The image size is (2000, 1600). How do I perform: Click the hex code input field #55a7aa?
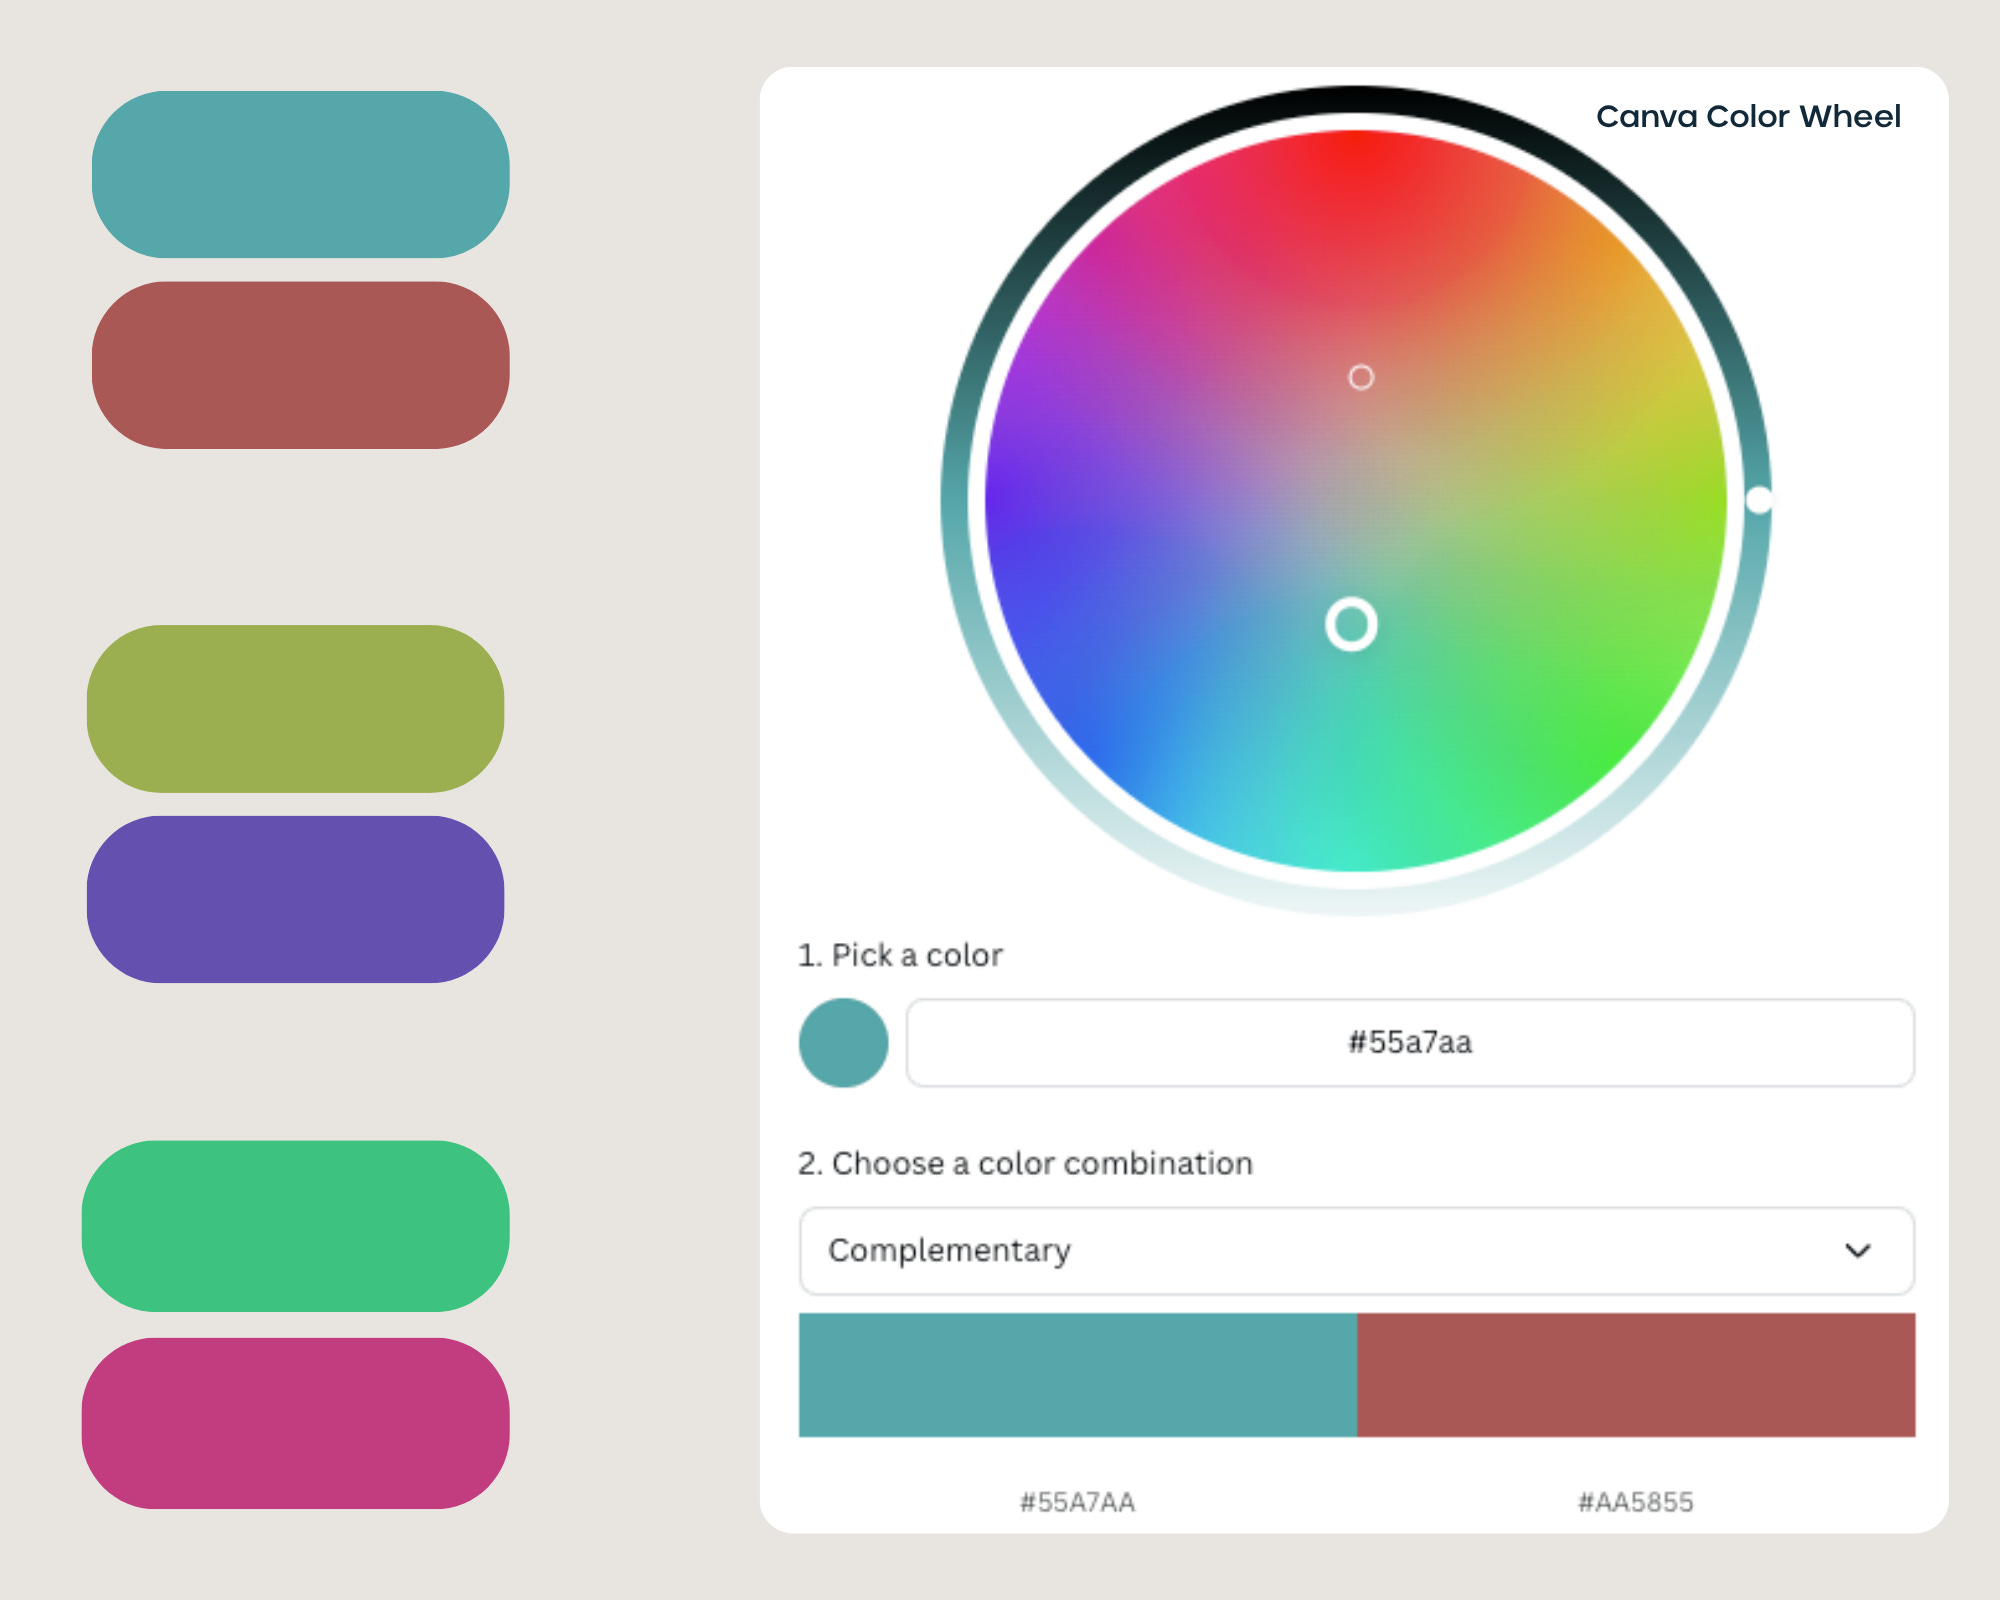[1409, 1042]
